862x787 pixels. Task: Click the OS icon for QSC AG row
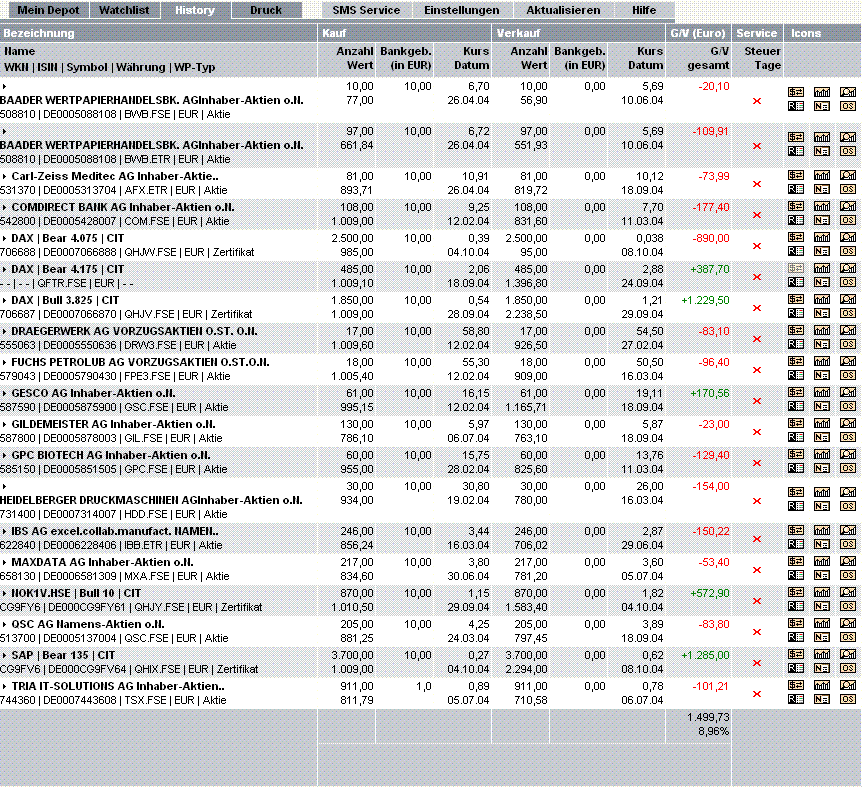click(847, 638)
